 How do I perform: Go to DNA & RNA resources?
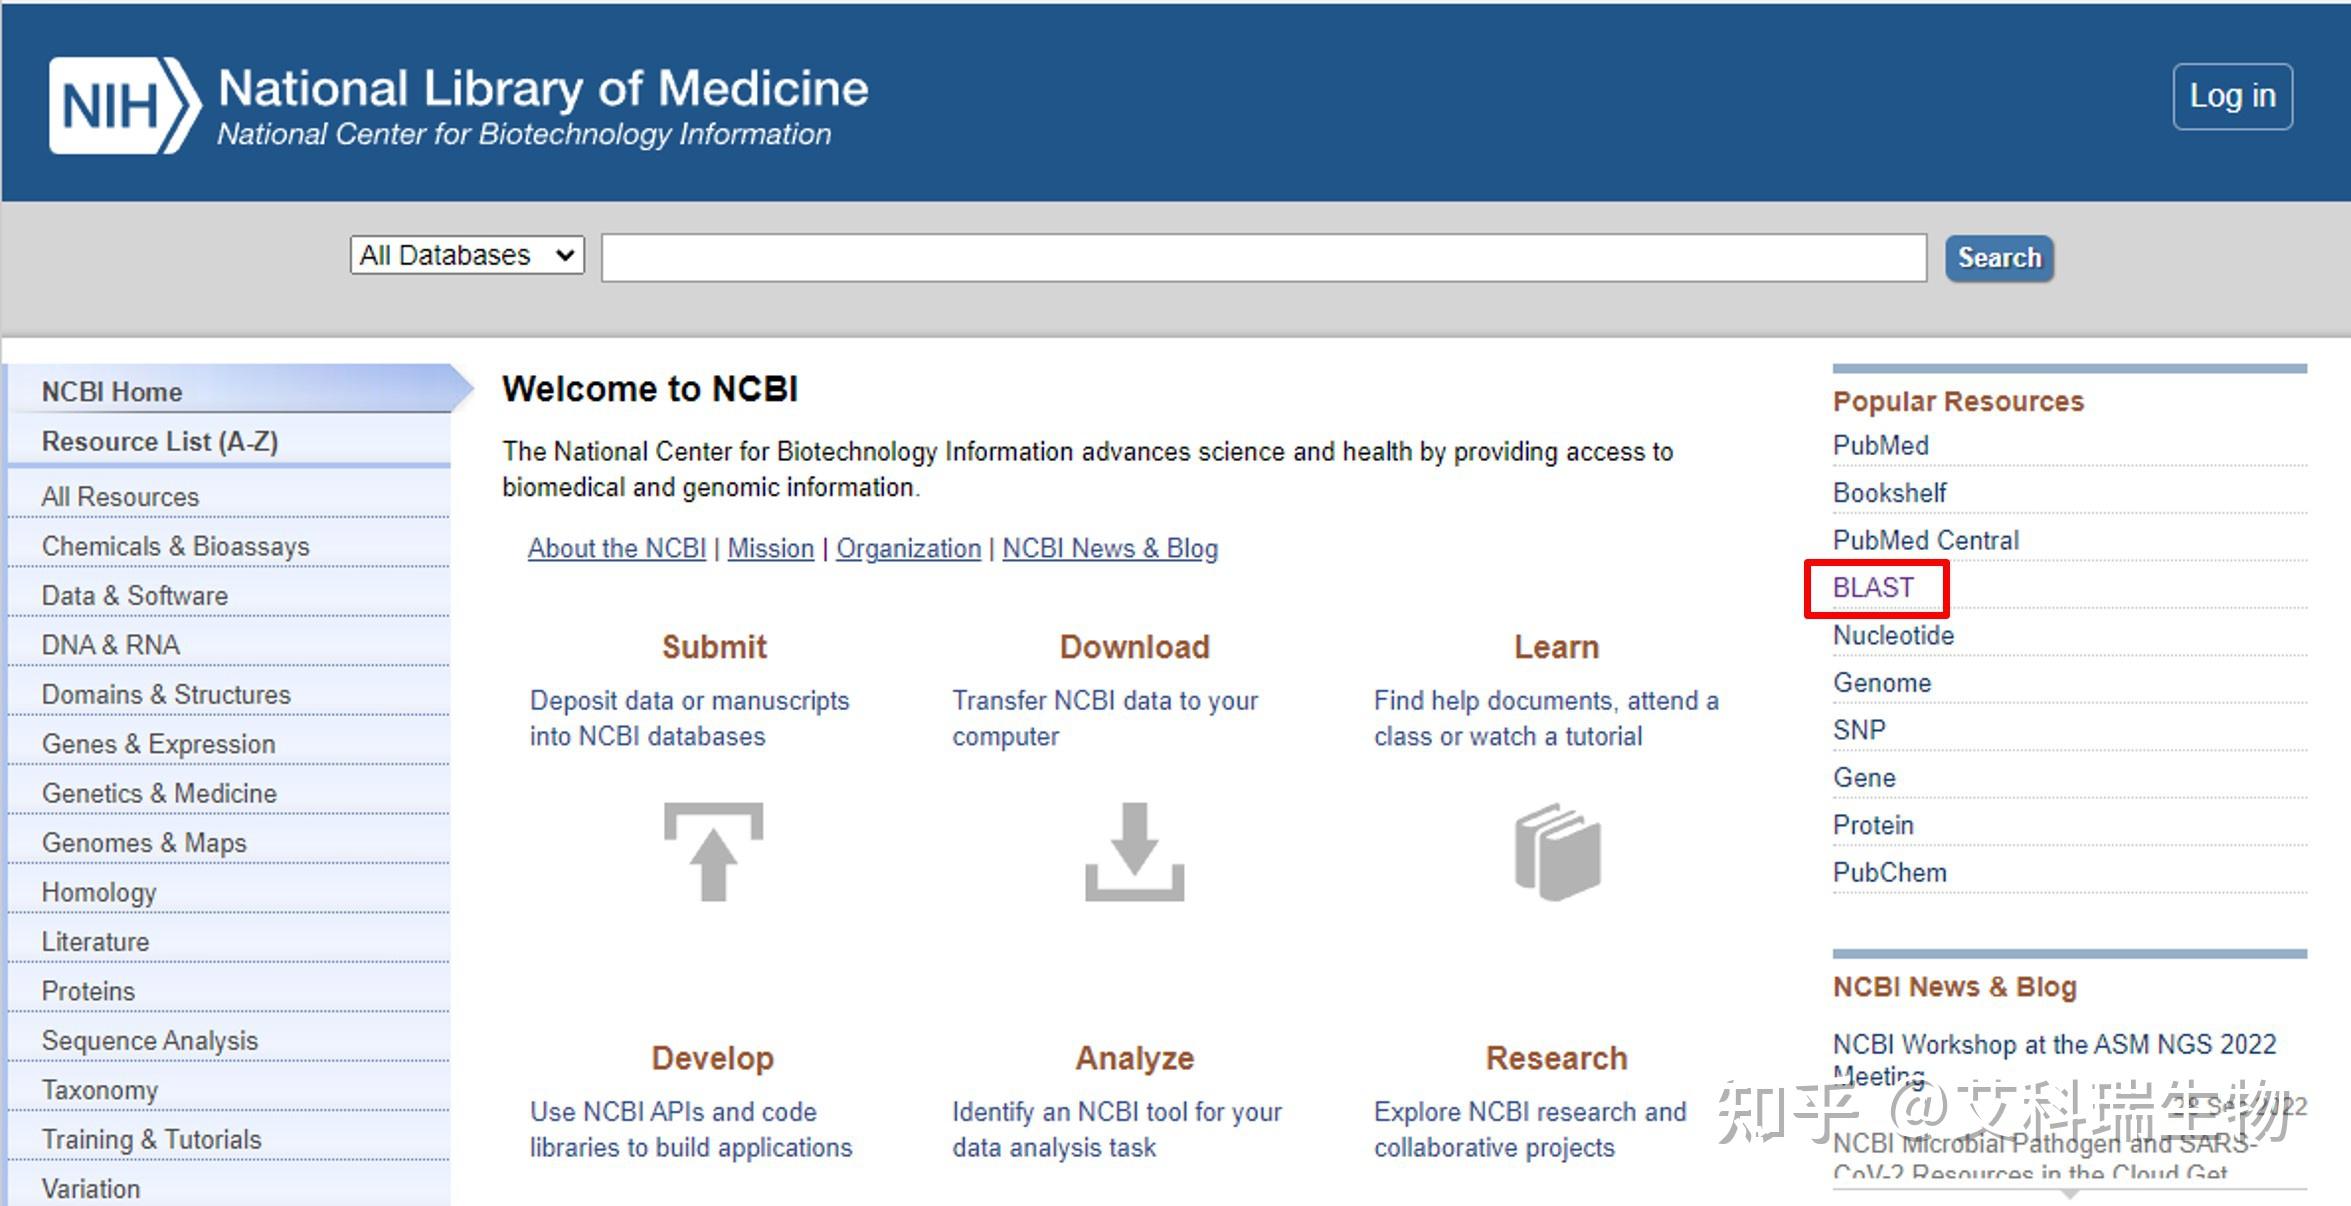111,645
